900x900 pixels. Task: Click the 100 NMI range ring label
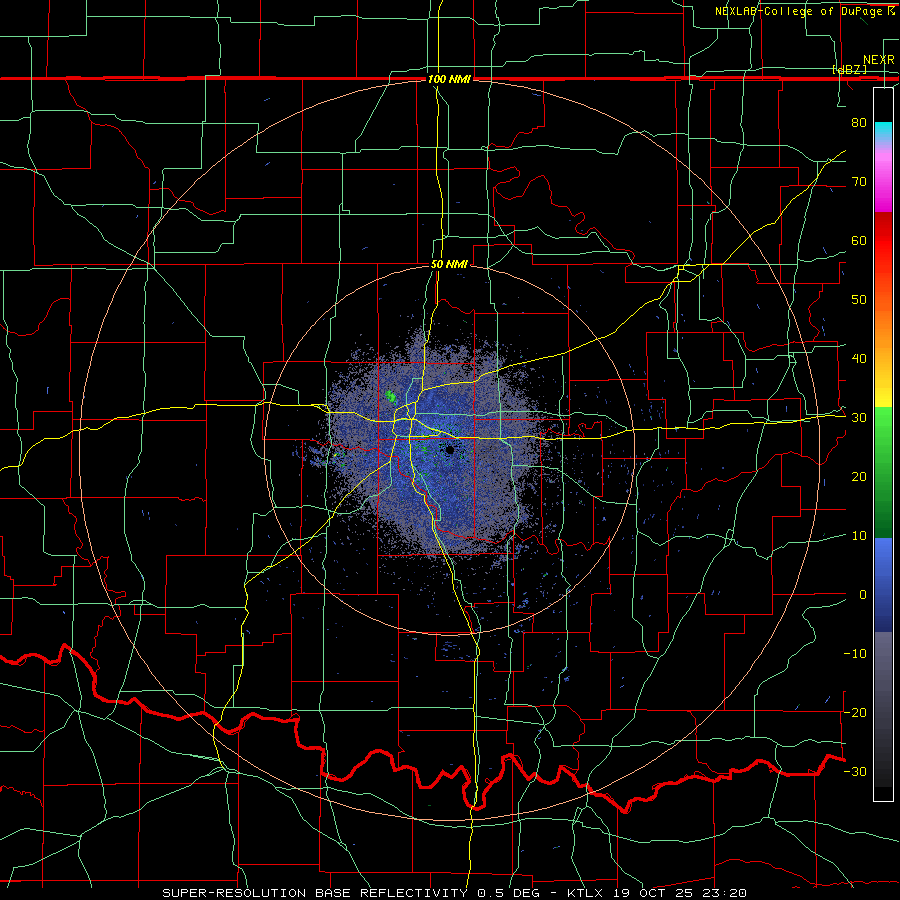point(449,79)
